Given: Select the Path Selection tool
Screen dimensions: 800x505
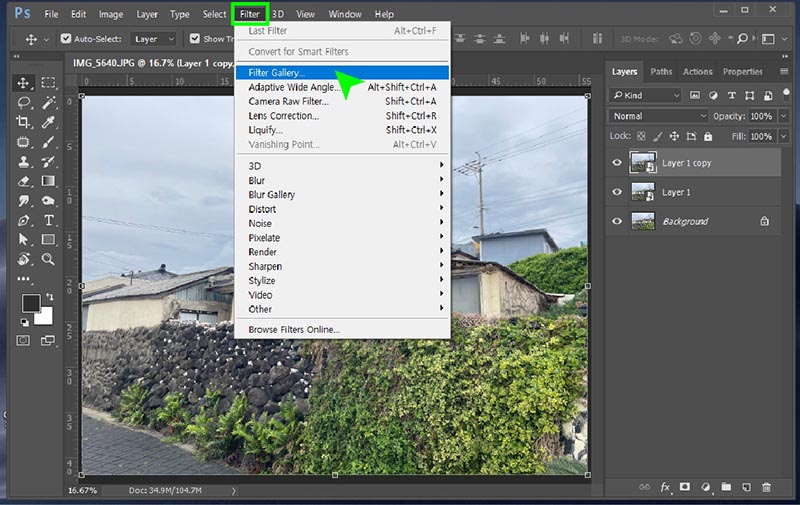Looking at the screenshot, I should [23, 240].
